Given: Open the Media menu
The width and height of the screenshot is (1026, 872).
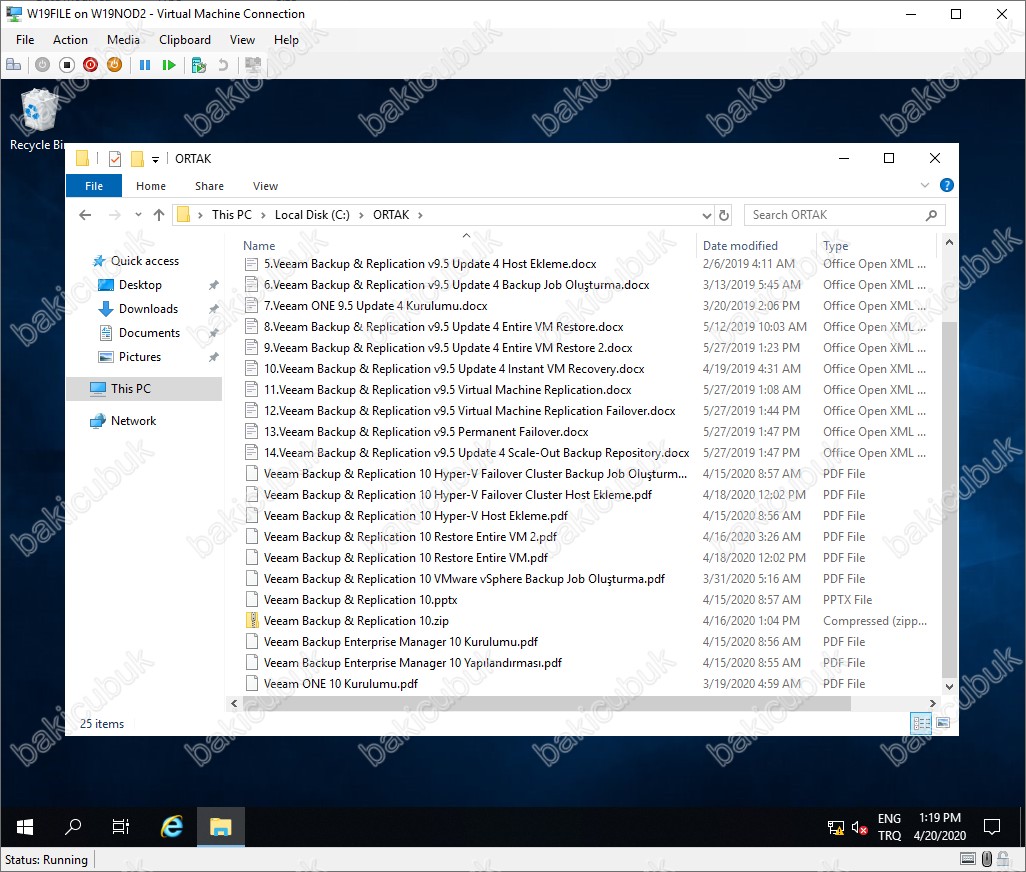Looking at the screenshot, I should [123, 40].
